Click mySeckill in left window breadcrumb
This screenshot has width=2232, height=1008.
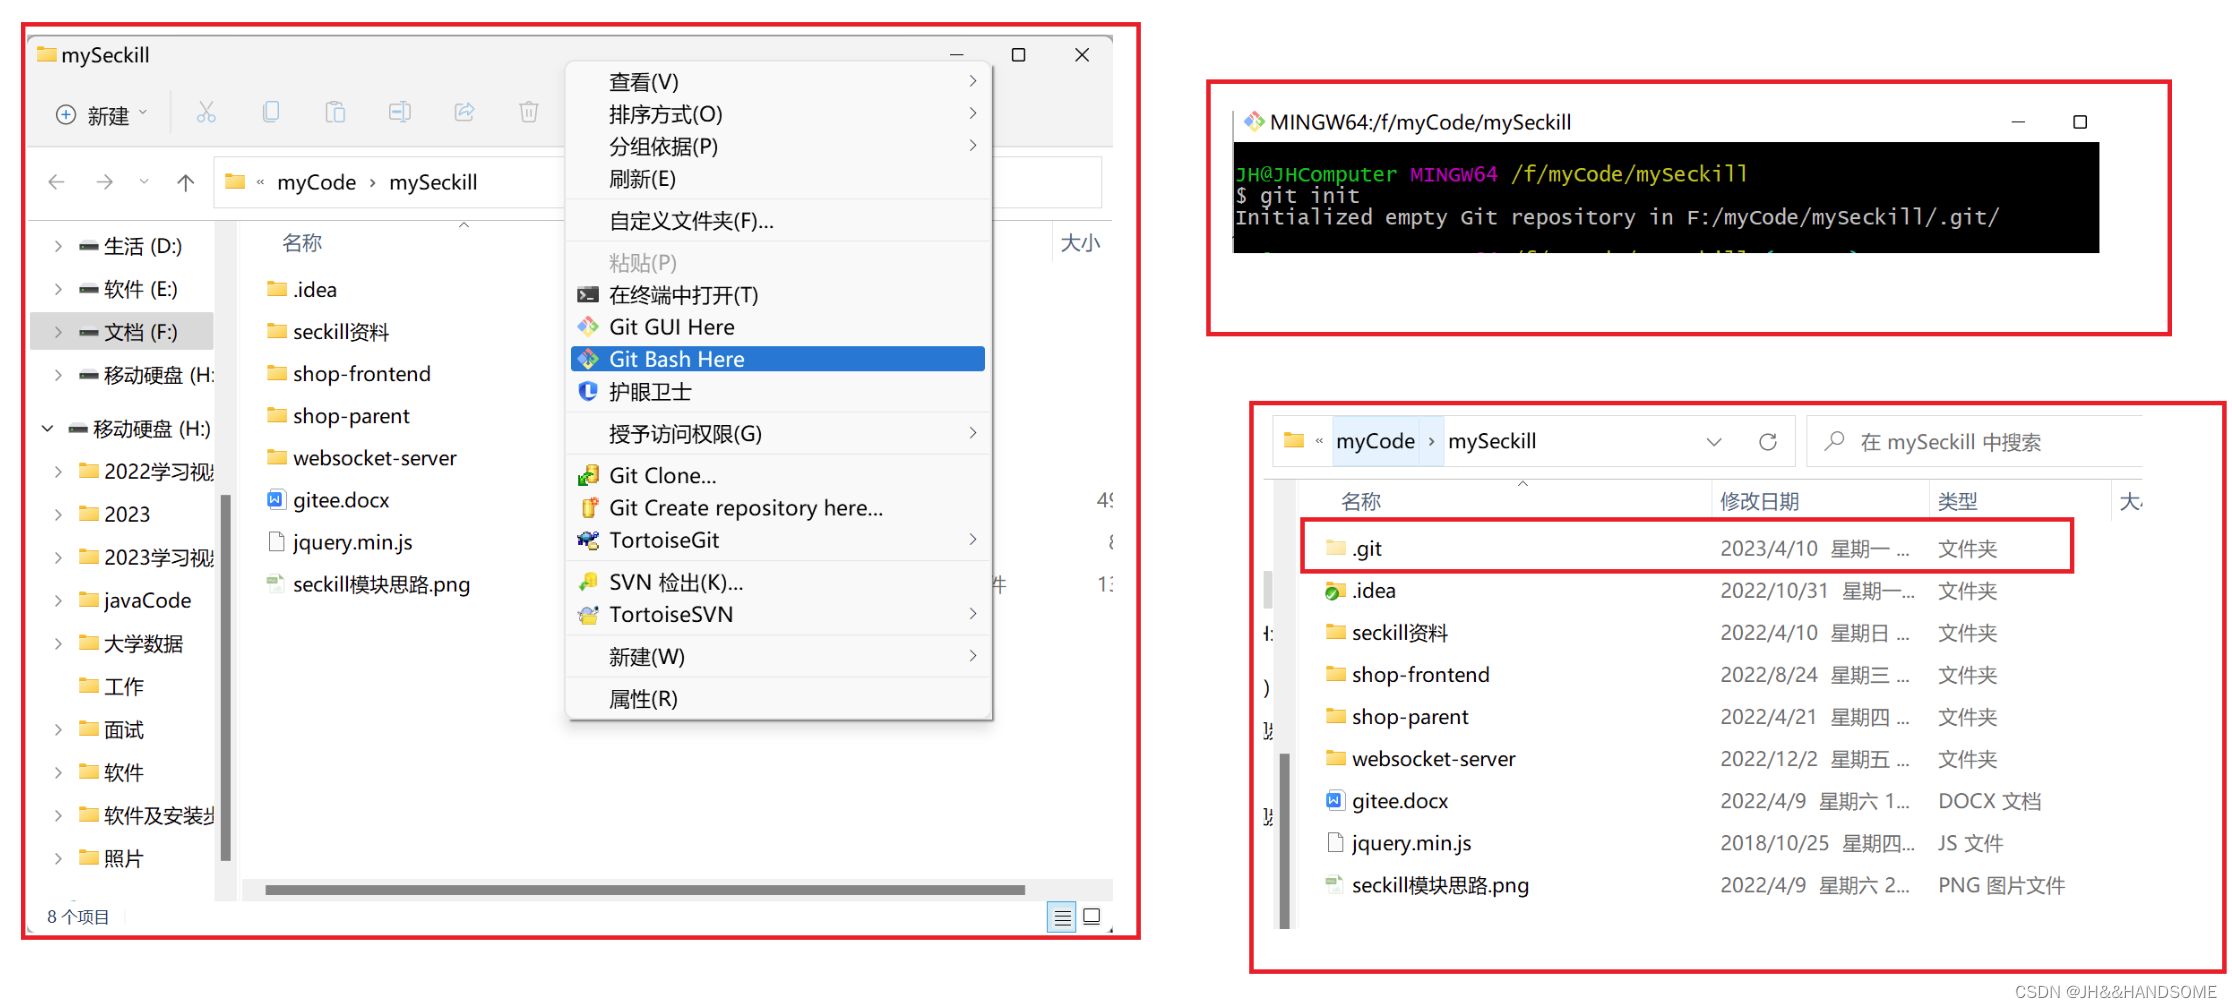coord(433,182)
